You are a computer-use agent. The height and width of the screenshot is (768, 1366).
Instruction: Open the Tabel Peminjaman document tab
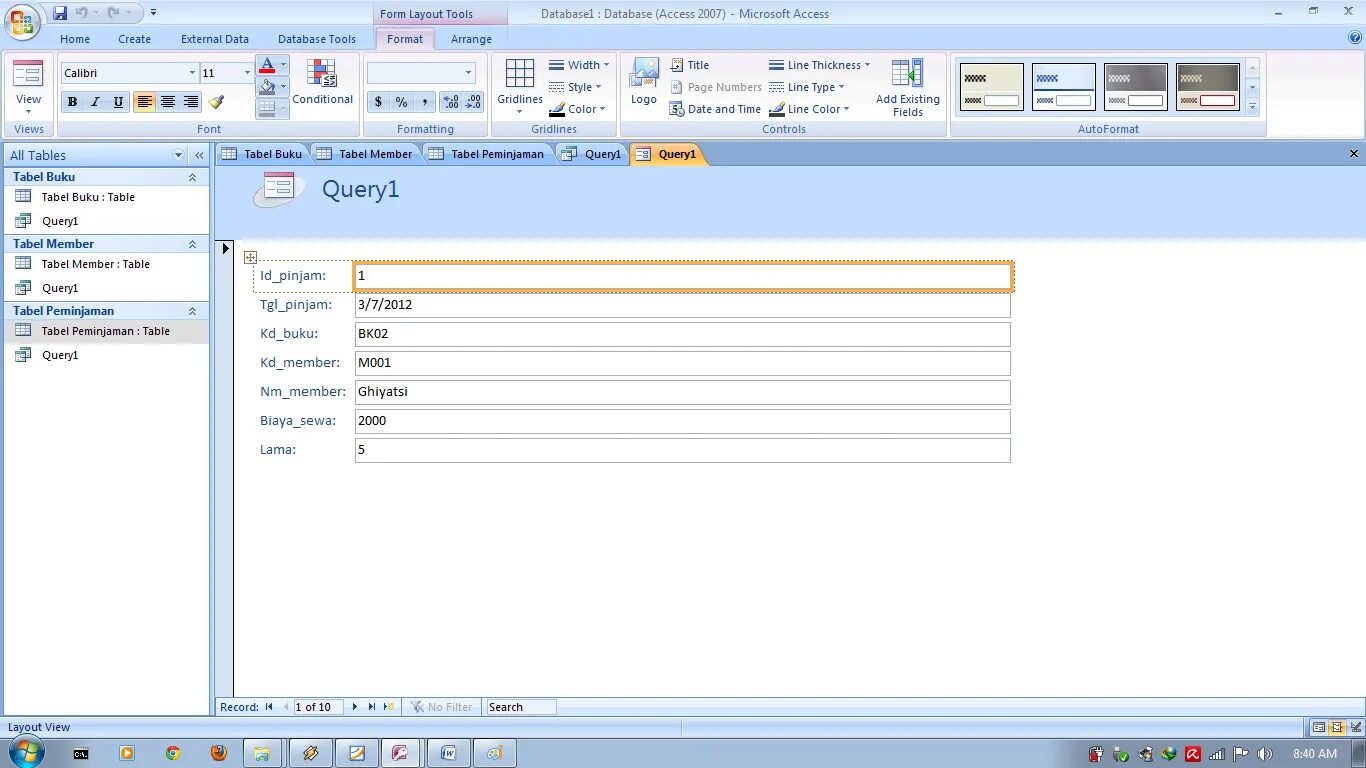tap(487, 154)
